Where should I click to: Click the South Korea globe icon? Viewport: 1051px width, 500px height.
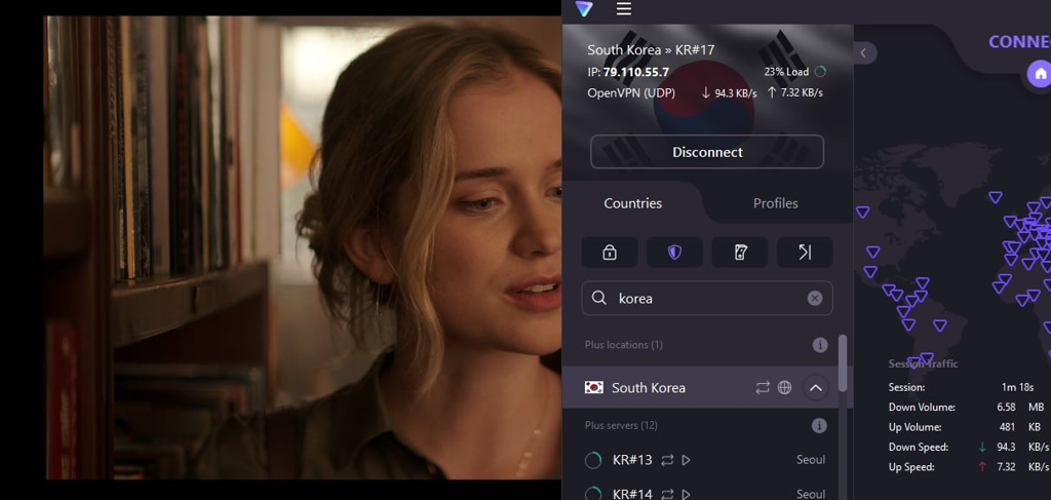[x=785, y=388]
